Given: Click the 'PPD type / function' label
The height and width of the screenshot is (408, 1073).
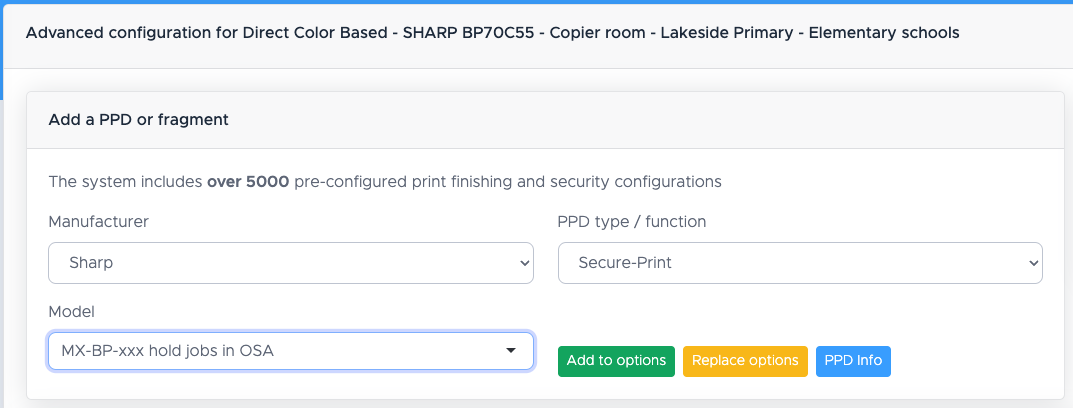Looking at the screenshot, I should point(631,222).
